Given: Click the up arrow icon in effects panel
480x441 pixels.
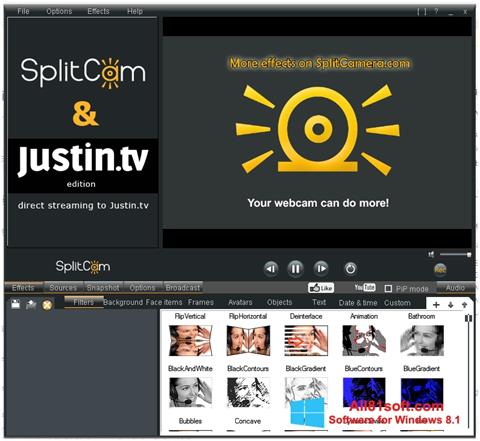Looking at the screenshot, I should point(464,305).
